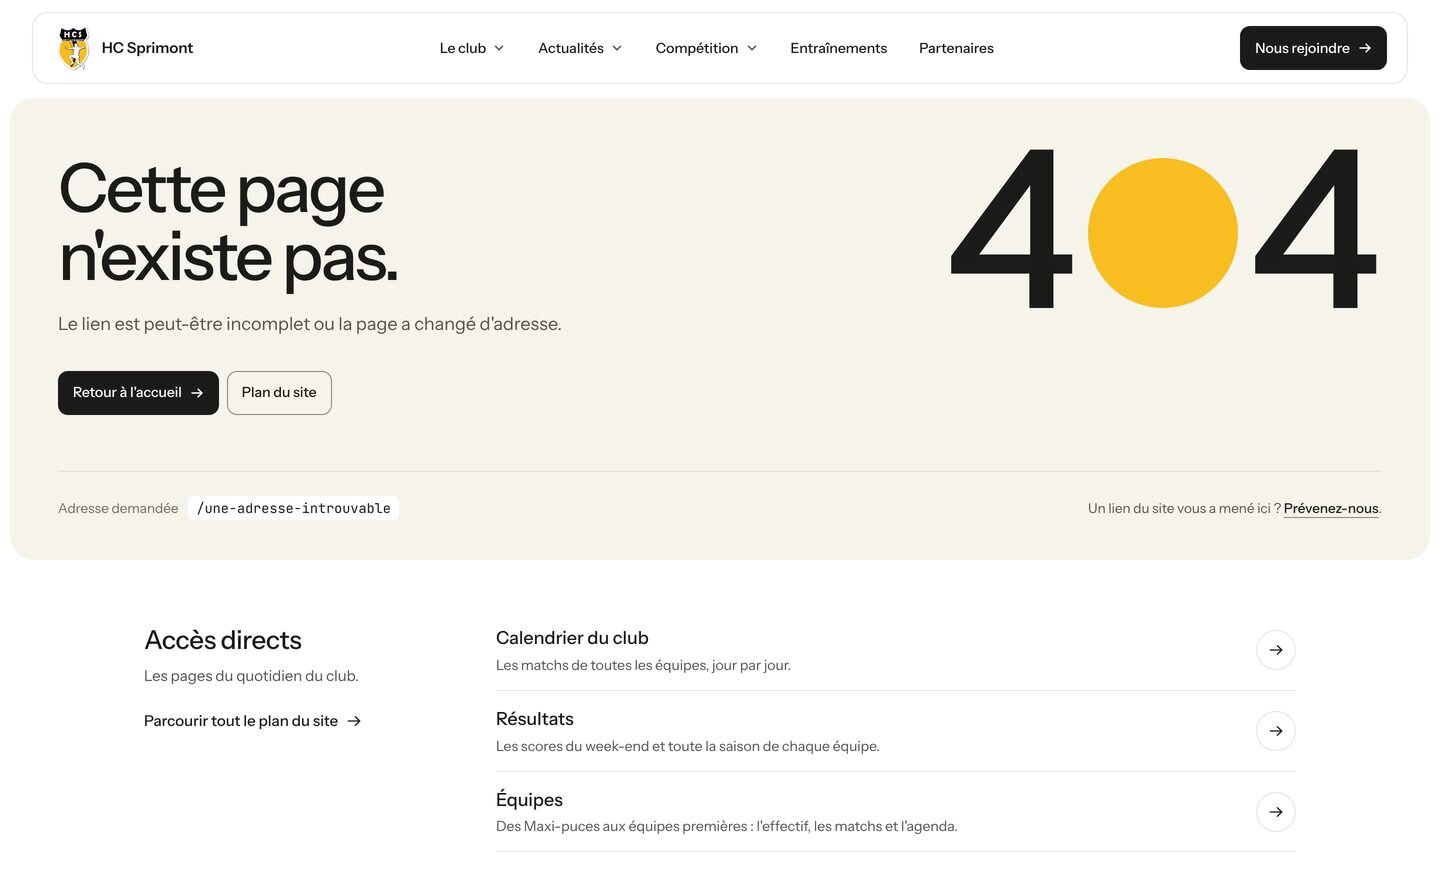1440x869 pixels.
Task: Click the Les pages du quotidien du club text
Action: pyautogui.click(x=251, y=676)
